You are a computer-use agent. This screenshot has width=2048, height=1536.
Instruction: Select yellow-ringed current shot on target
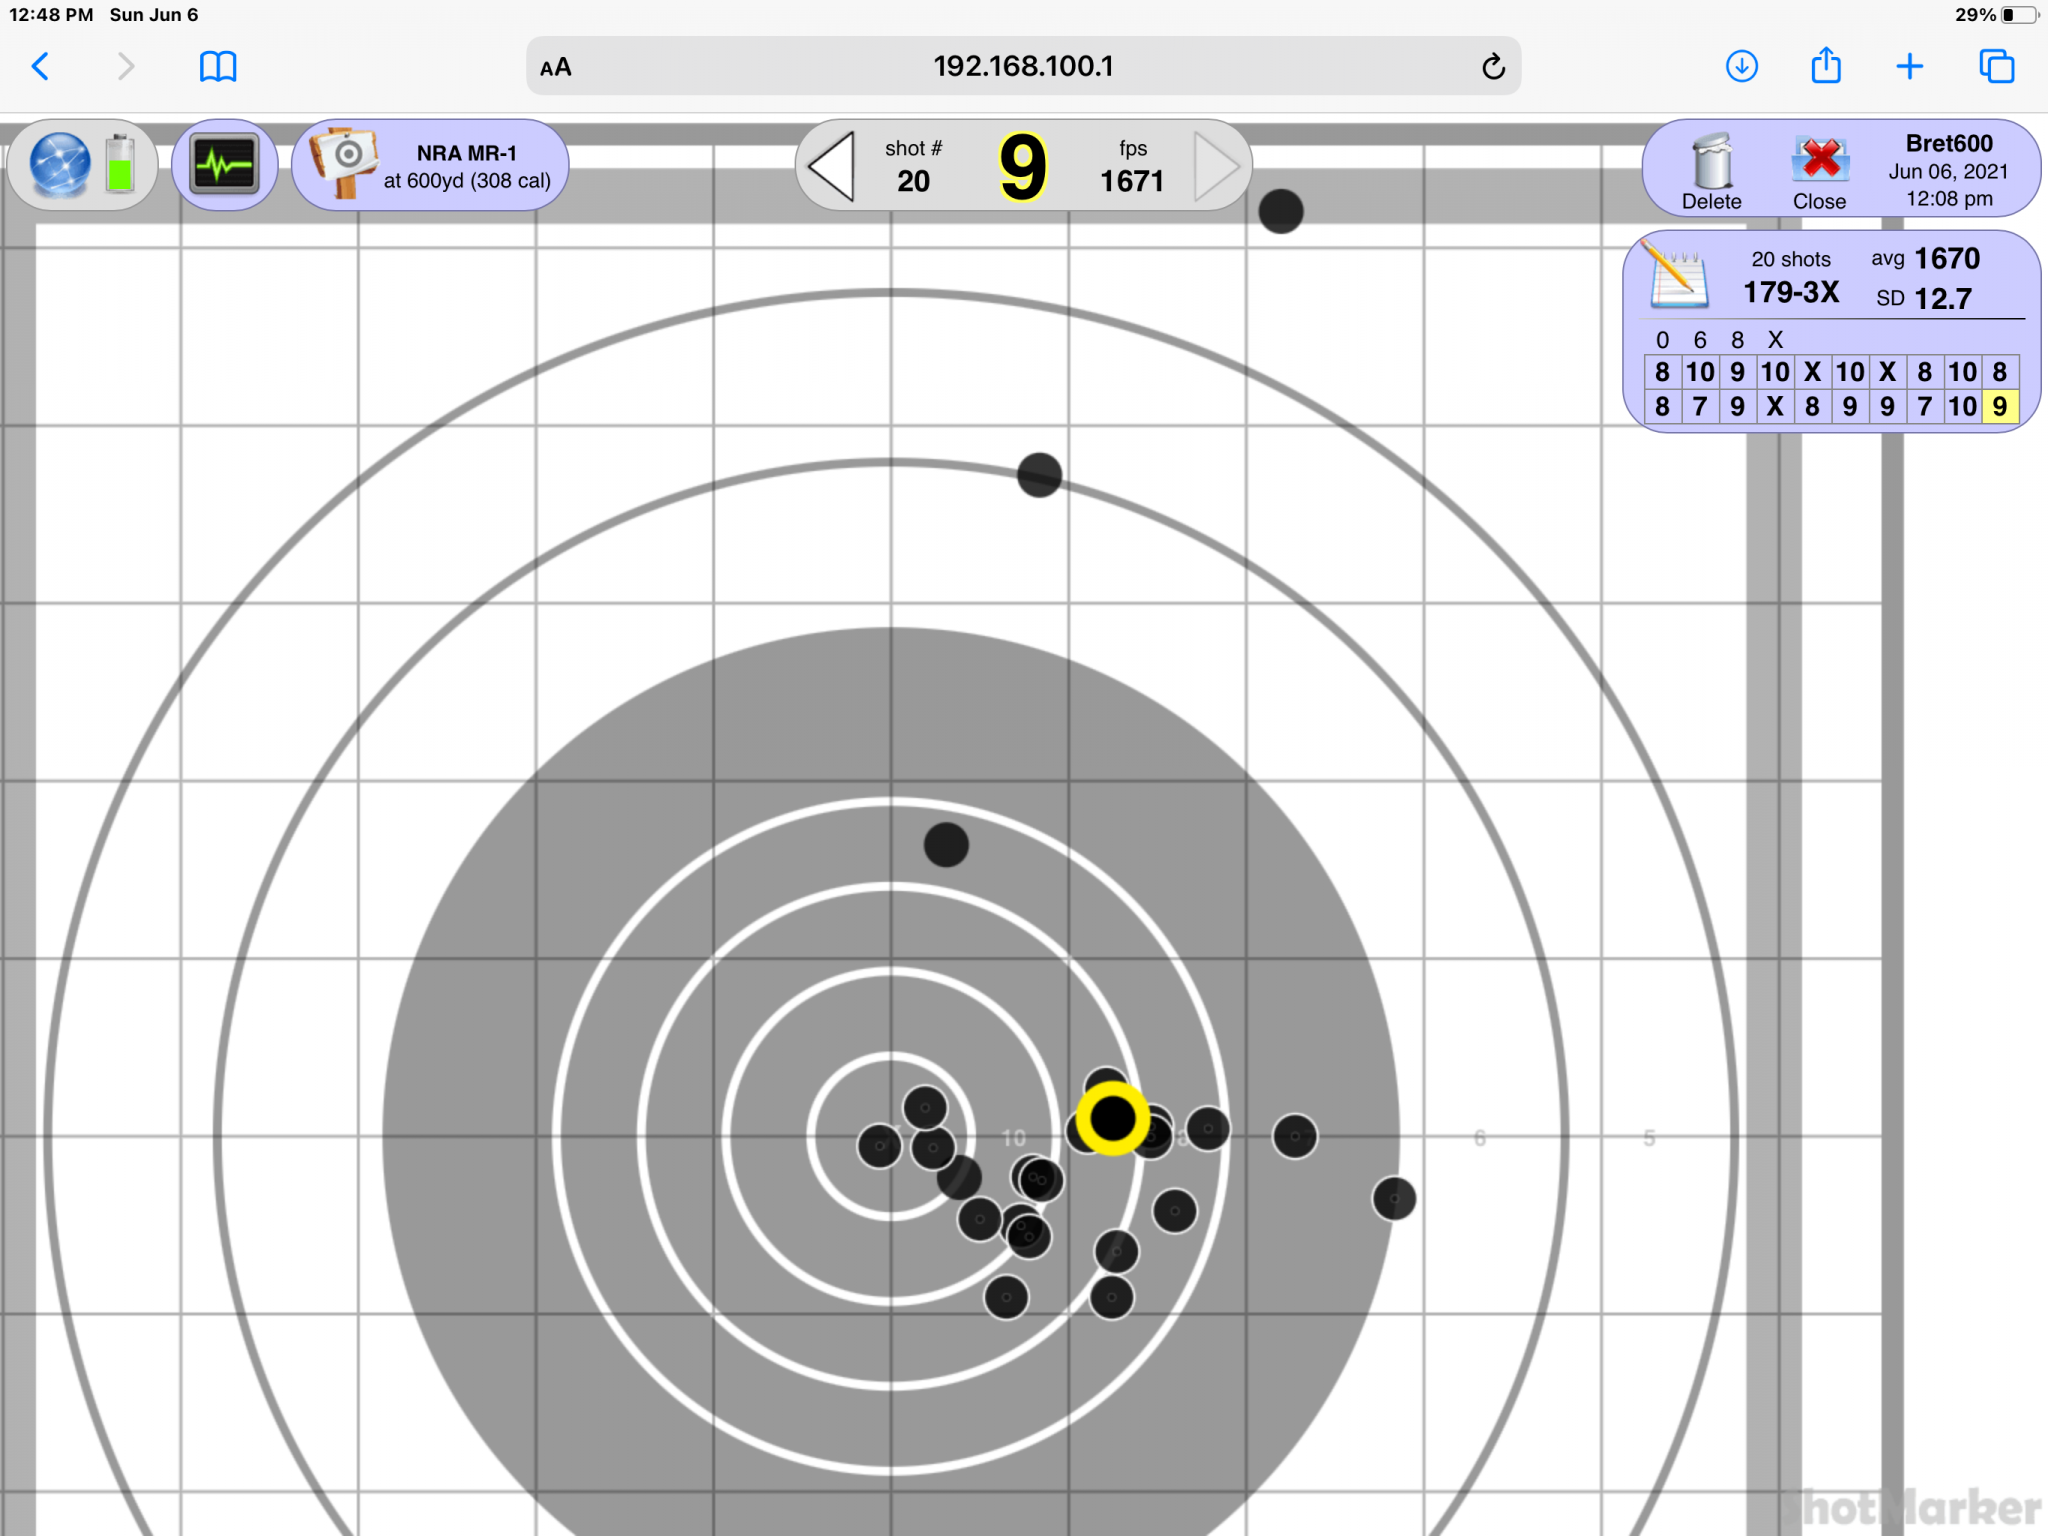coord(1112,1118)
